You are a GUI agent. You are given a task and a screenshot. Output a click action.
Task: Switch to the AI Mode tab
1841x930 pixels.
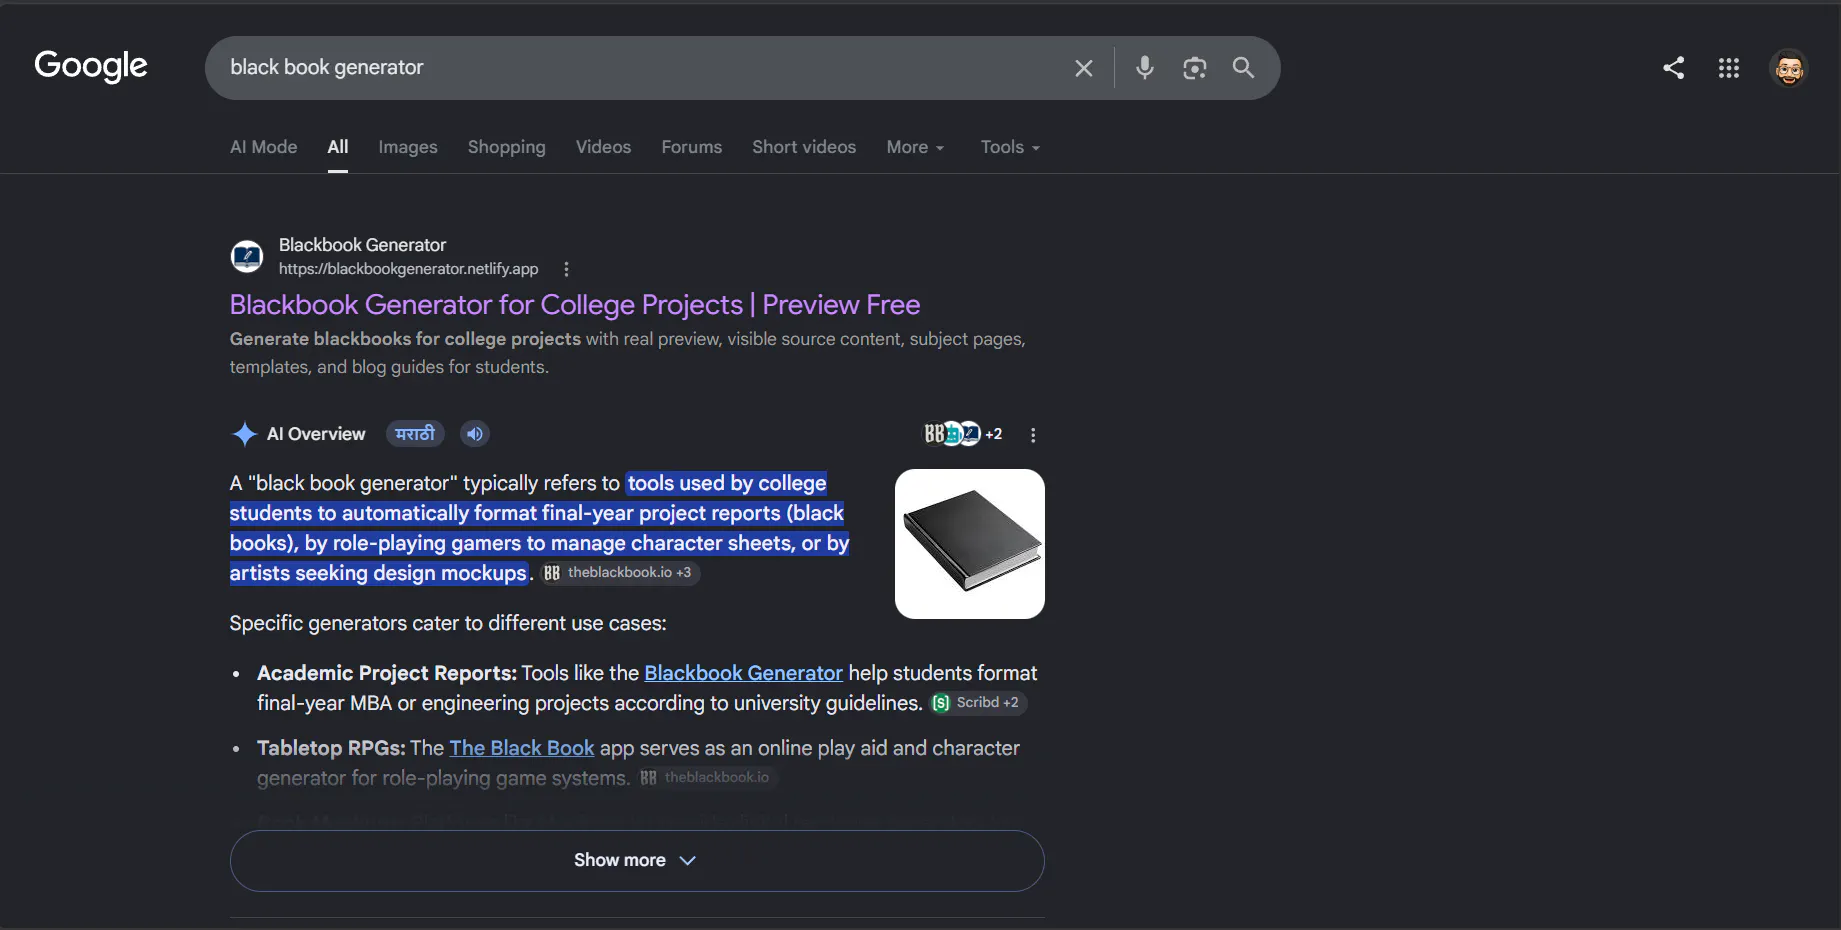click(264, 147)
